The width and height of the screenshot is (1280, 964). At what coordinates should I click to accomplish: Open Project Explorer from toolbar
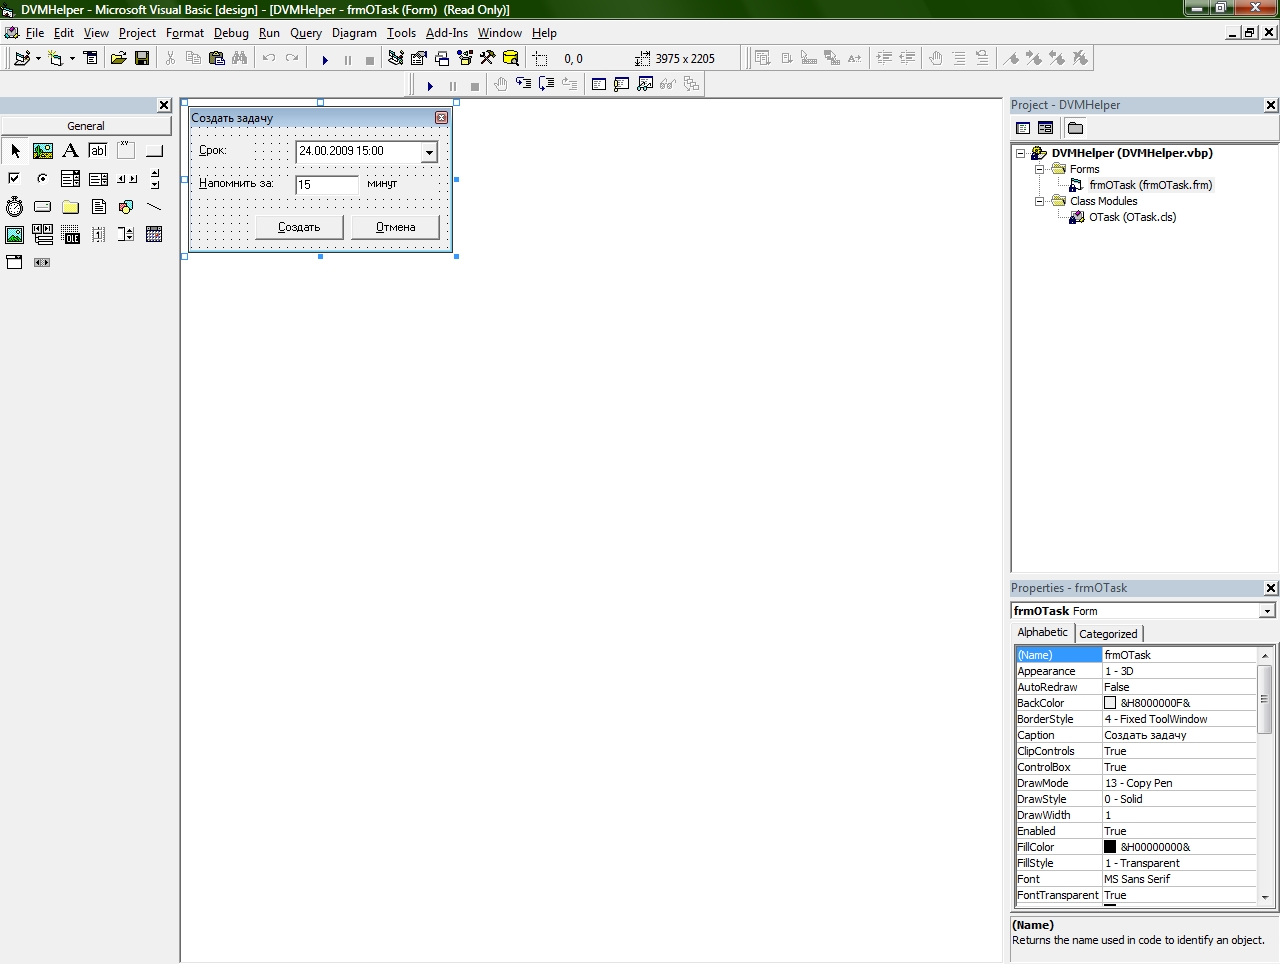coord(396,59)
